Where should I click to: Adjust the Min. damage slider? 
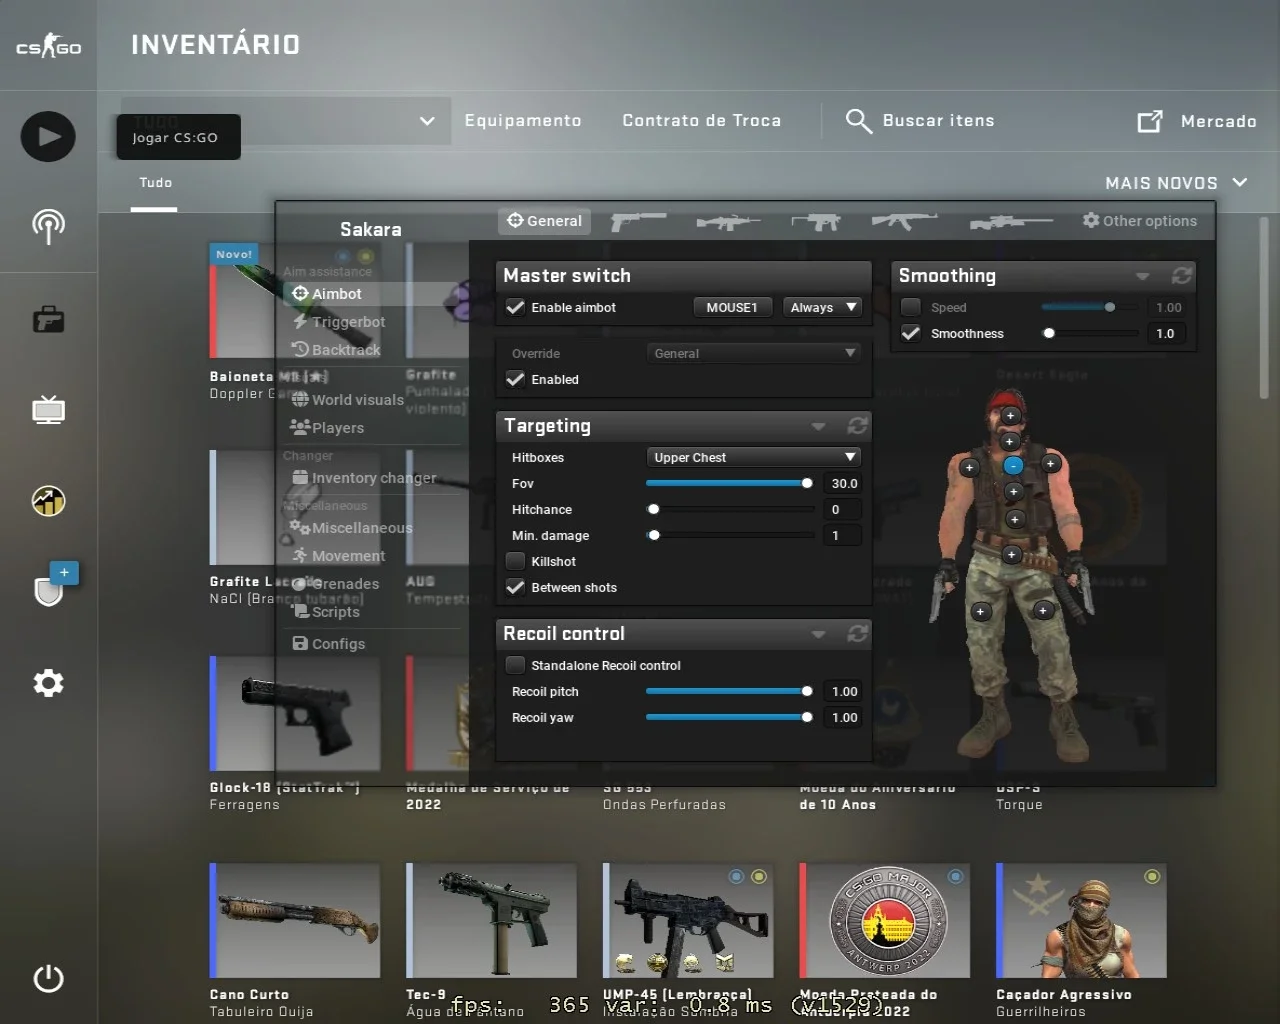click(x=732, y=535)
